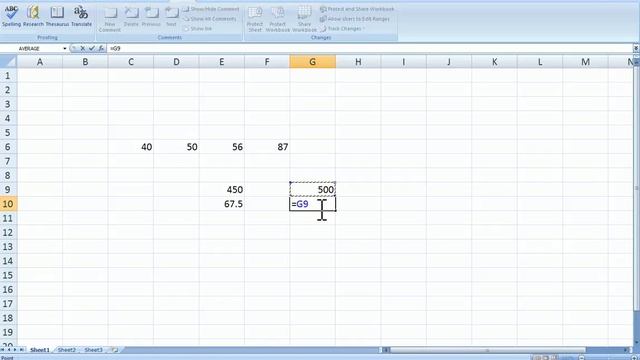Open the Name Box dropdown arrow

pyautogui.click(x=64, y=49)
